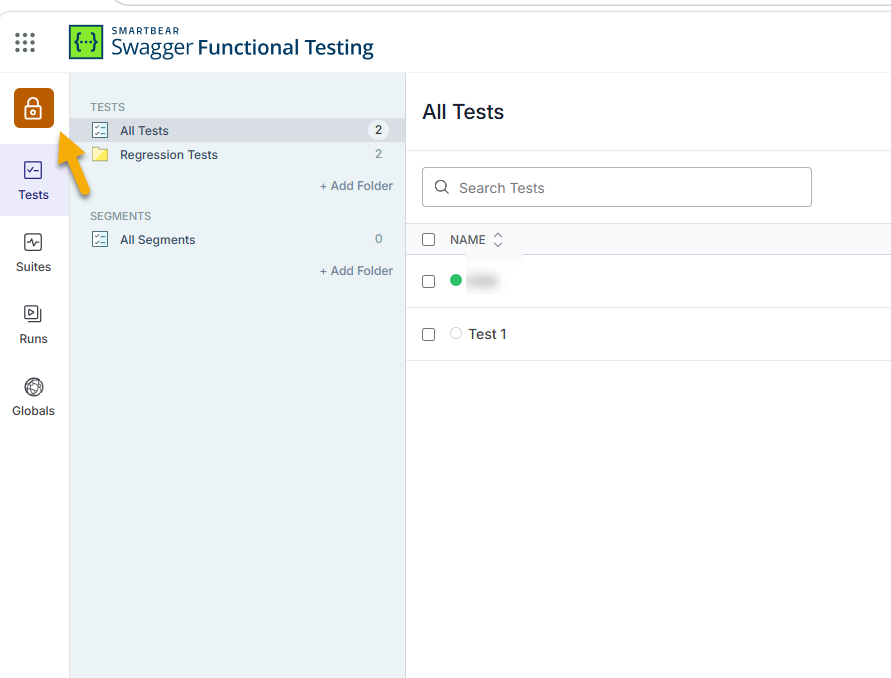This screenshot has height=678, width=891.
Task: Click the empty status circle beside Test 1
Action: (456, 333)
